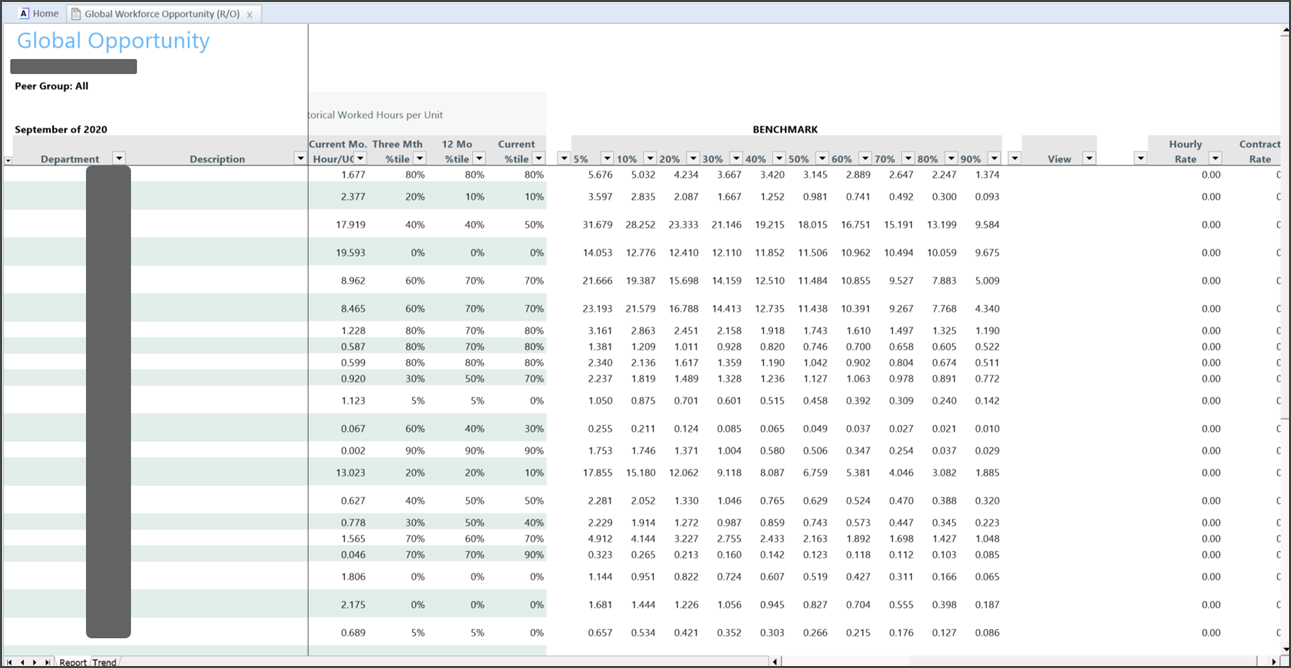Select the cell with value 17.919
Image resolution: width=1291 pixels, height=668 pixels.
tap(350, 225)
